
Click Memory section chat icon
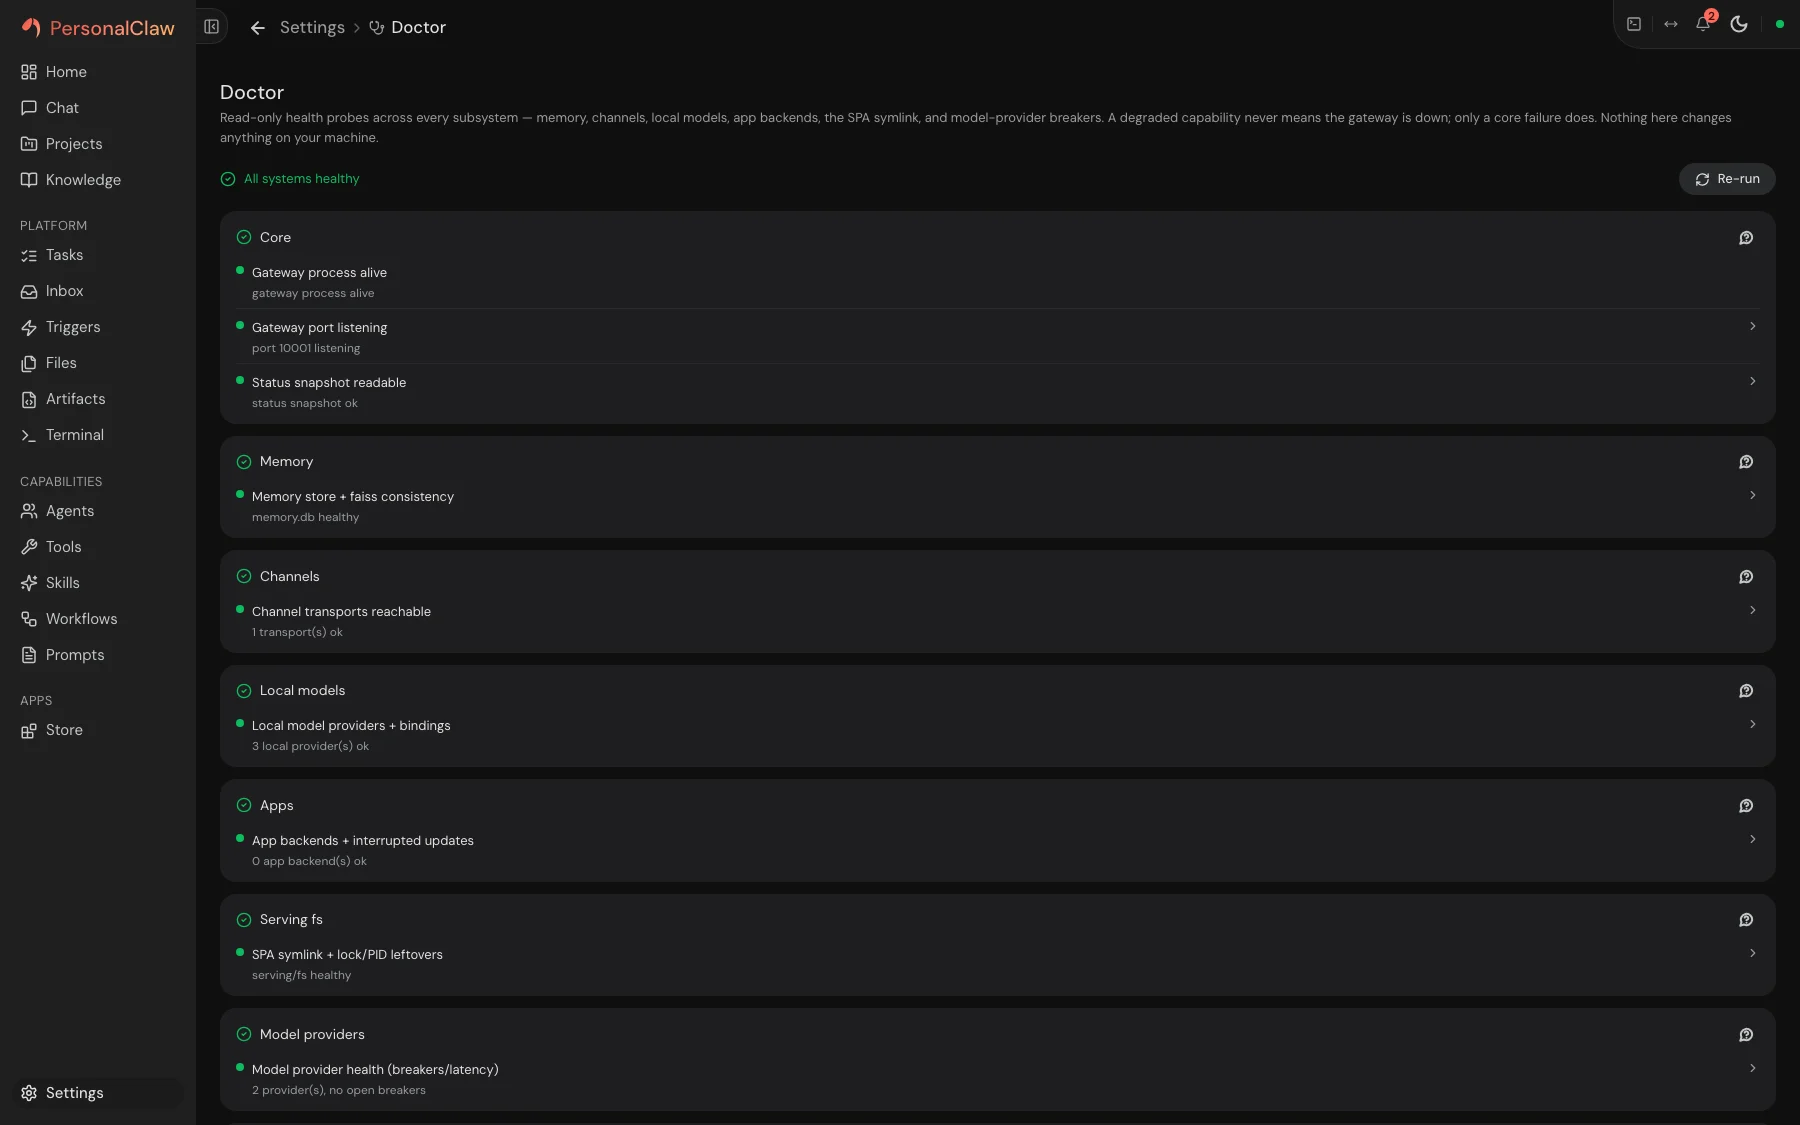tap(1746, 462)
